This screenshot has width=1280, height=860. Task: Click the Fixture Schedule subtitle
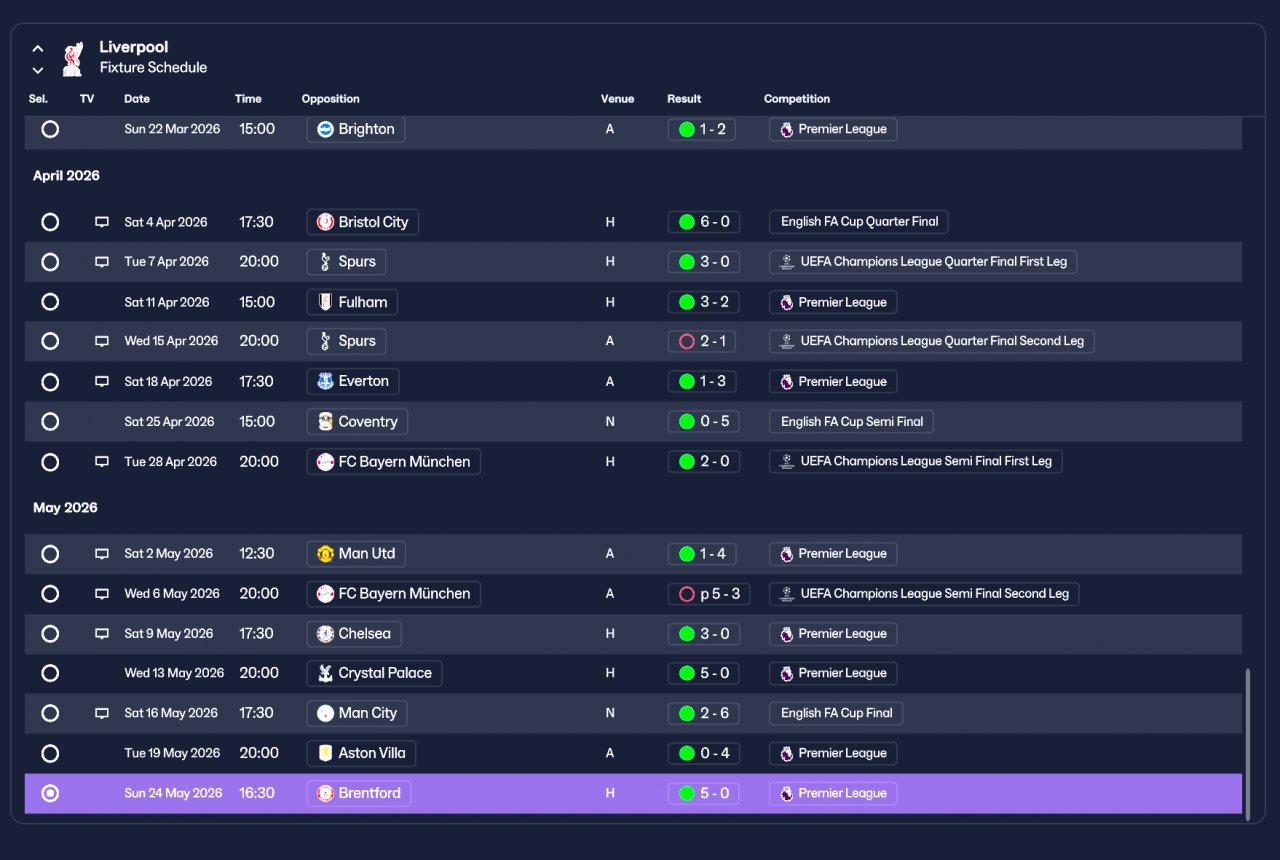coord(154,68)
